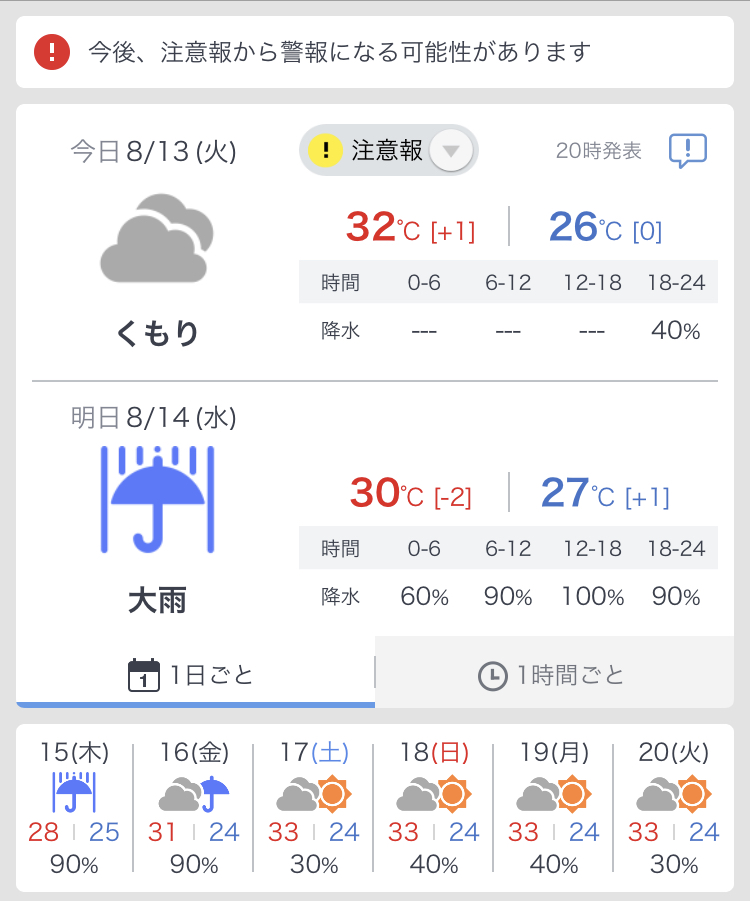Viewport: 750px width, 901px height.
Task: Click the yellow 注意報 warning icon
Action: tap(325, 150)
